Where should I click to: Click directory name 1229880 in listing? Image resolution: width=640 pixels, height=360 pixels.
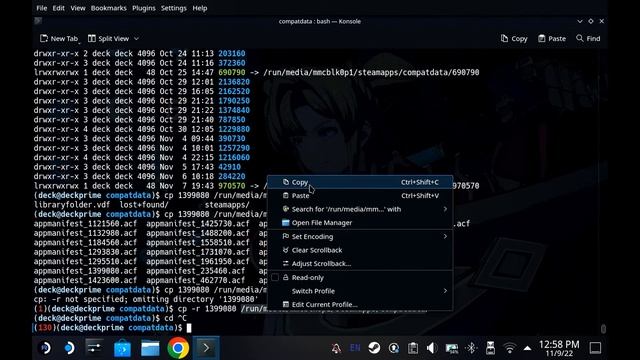click(x=234, y=129)
